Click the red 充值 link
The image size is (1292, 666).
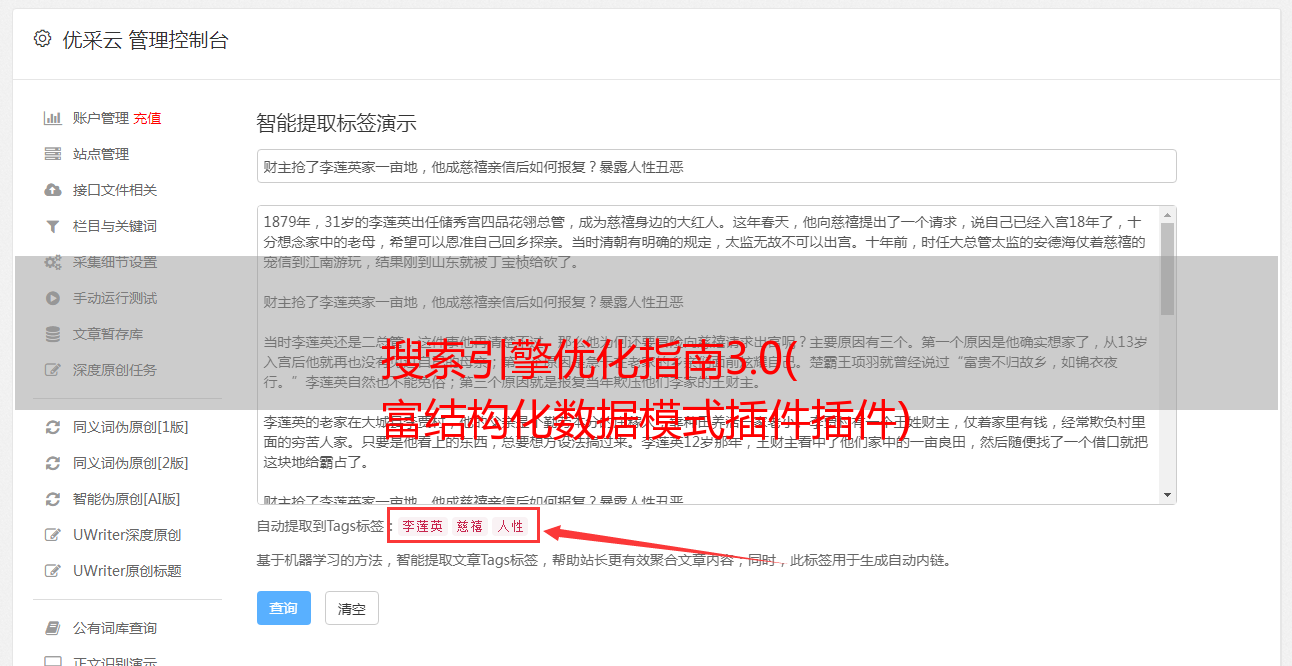(147, 118)
